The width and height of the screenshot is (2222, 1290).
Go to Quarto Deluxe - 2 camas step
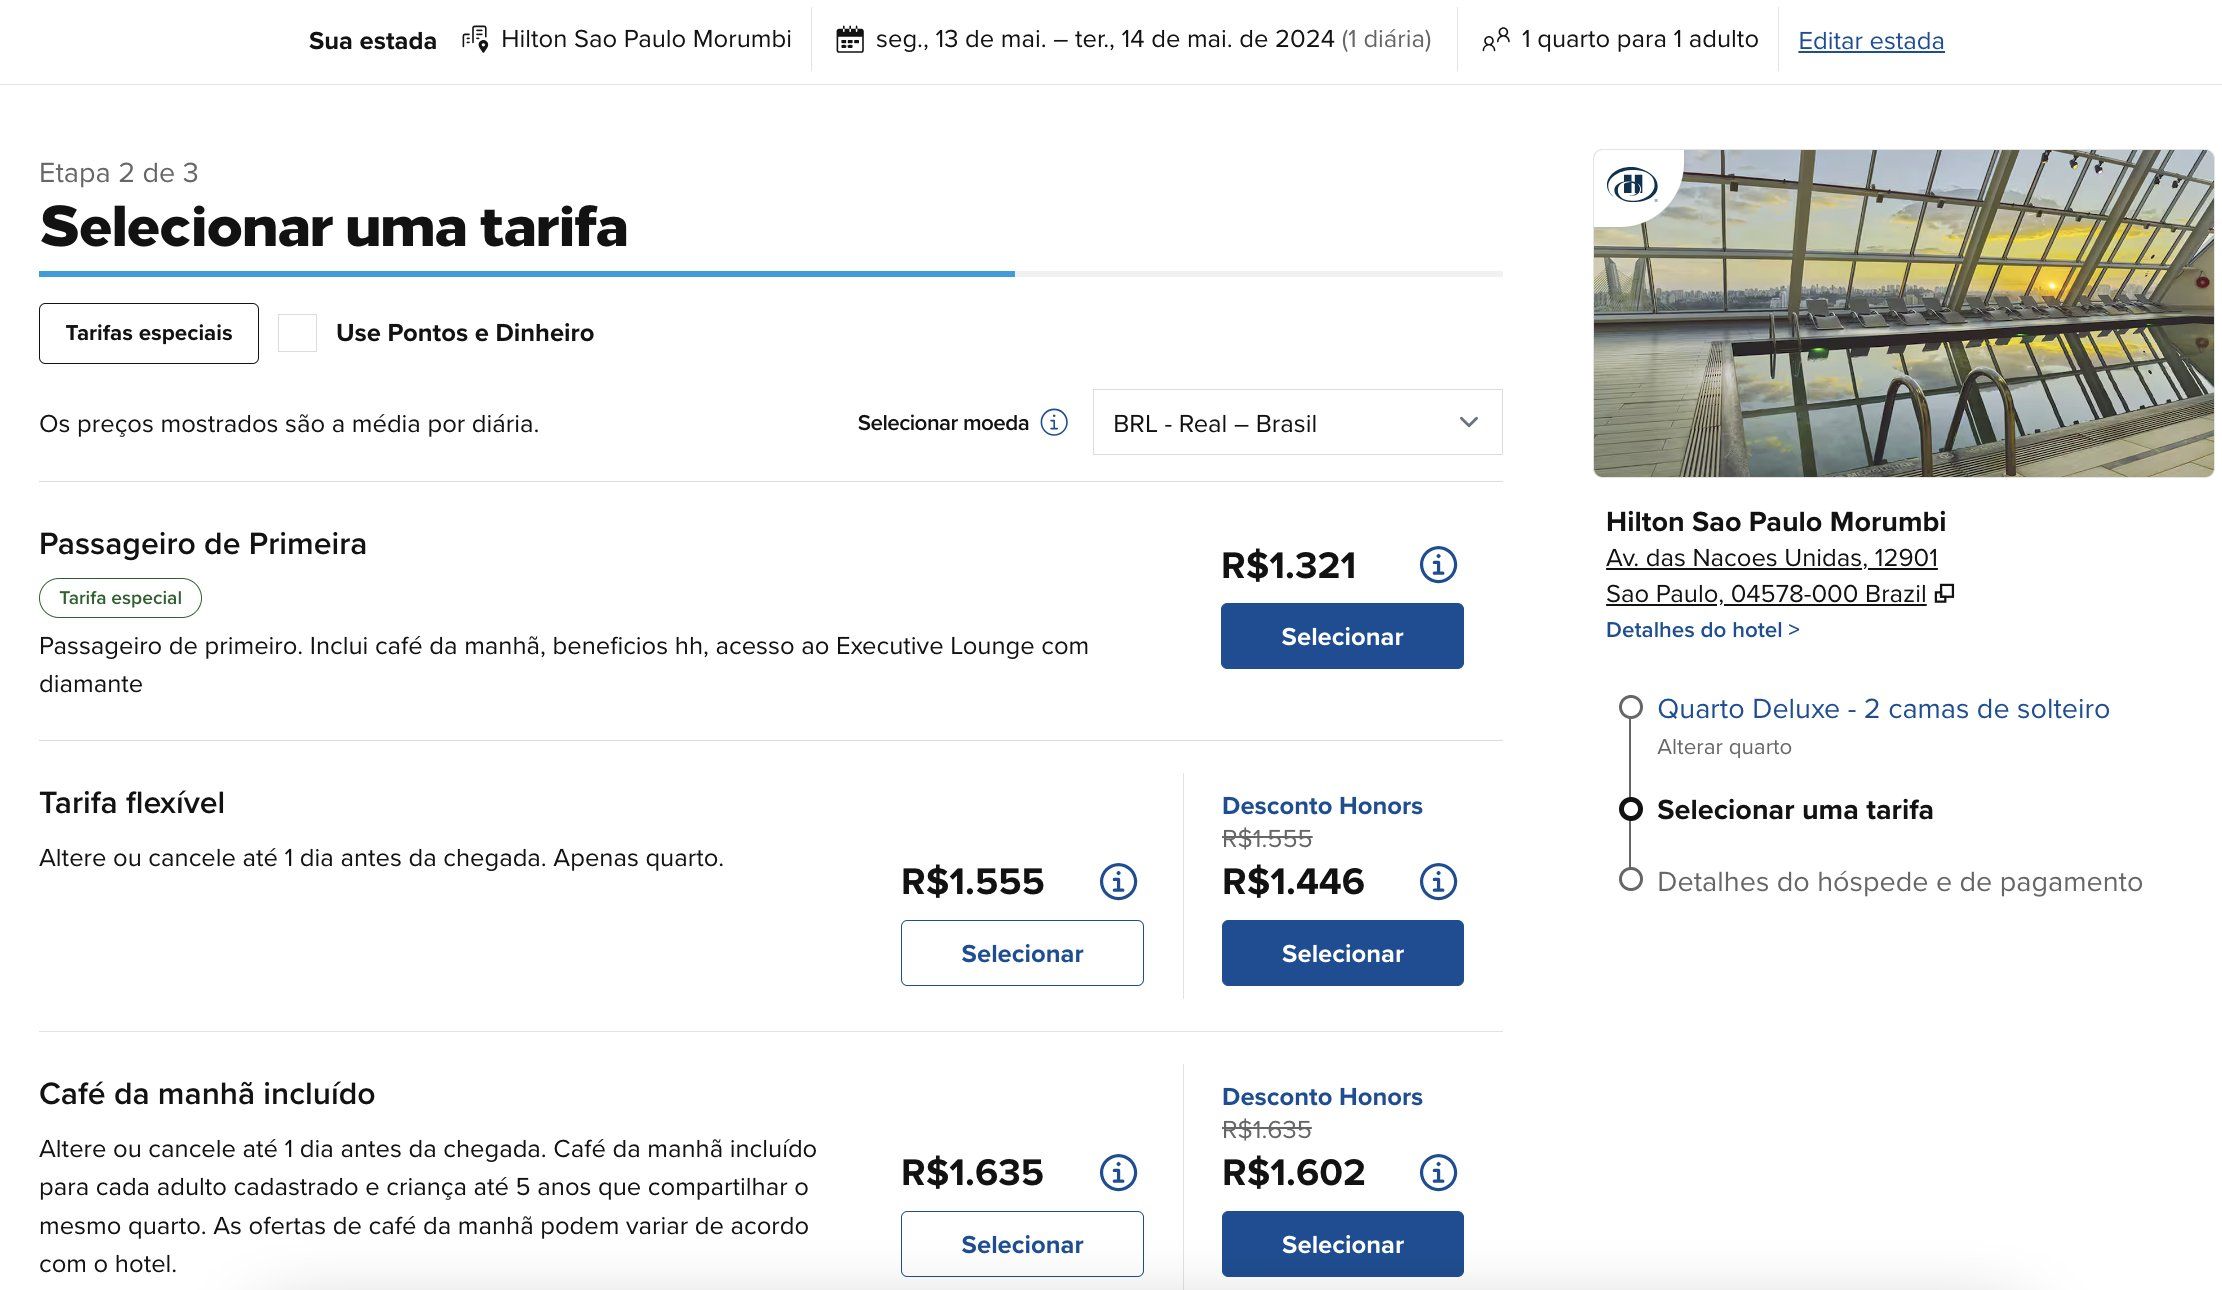coord(1883,709)
